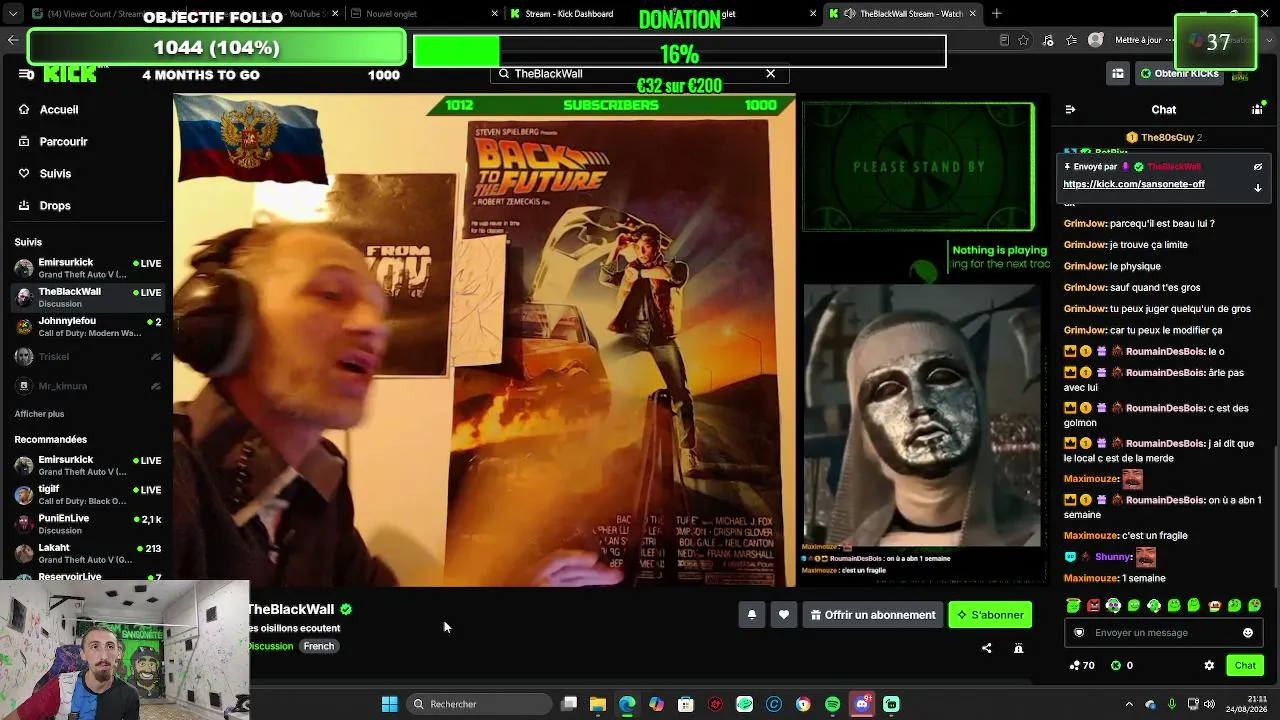The width and height of the screenshot is (1280, 720).
Task: Click the Envoyer un message input
Action: 1163,633
